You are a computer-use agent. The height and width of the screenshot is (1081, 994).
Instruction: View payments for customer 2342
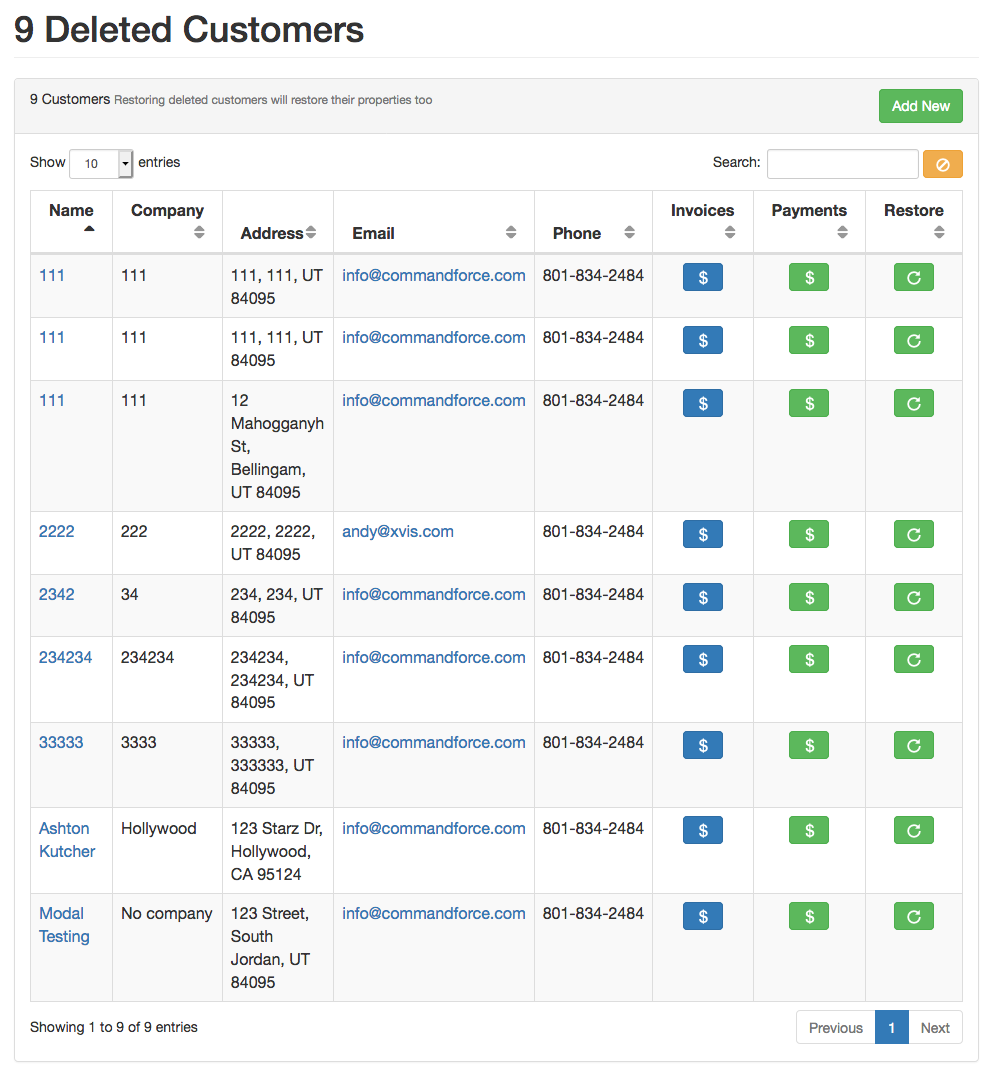809,597
